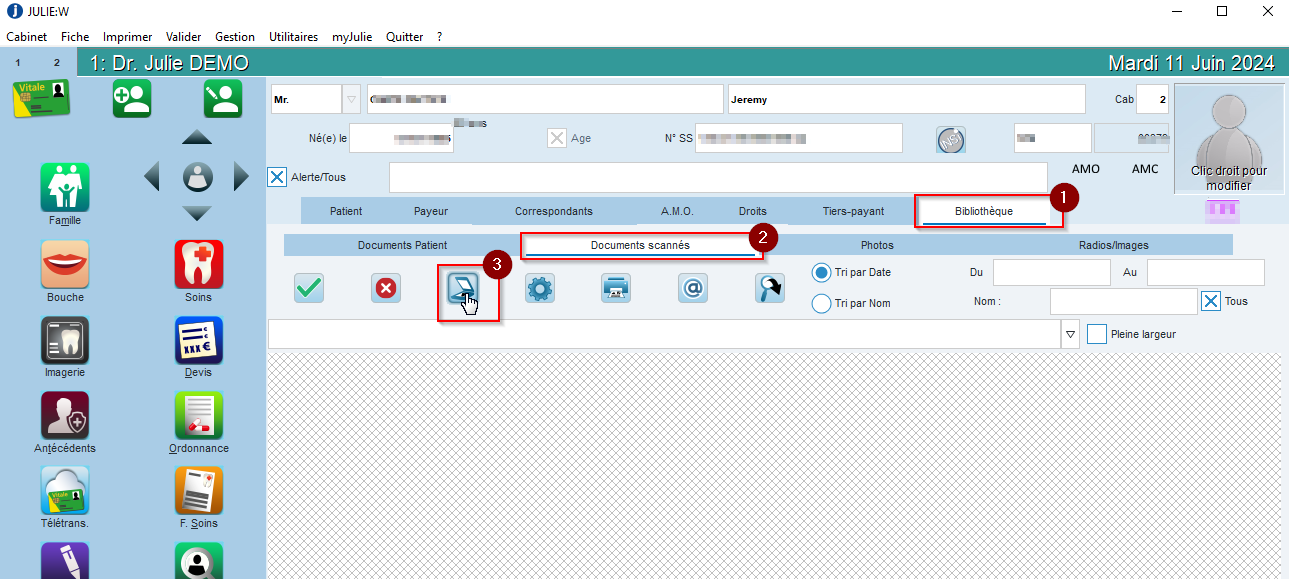
Task: Select the Tri par Nom radio button
Action: (822, 303)
